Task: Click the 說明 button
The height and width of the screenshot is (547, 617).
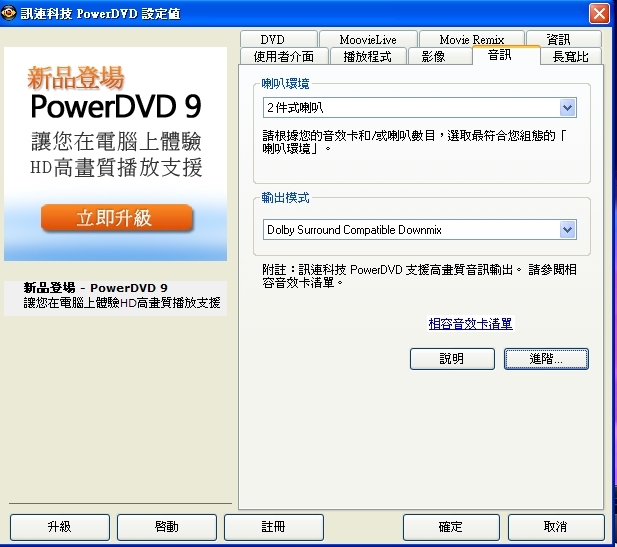Action: [452, 359]
